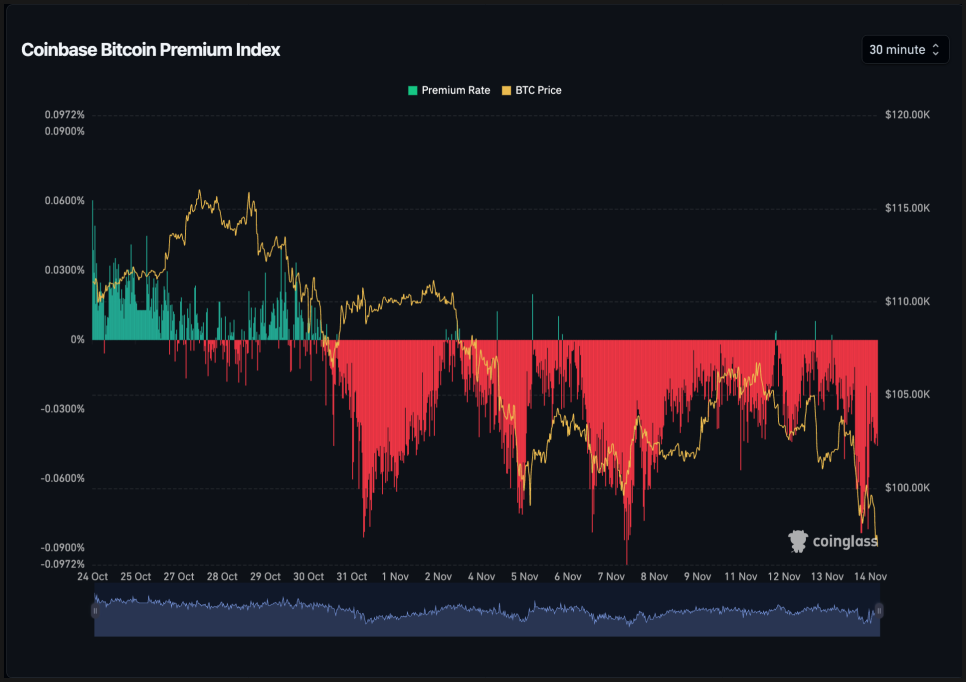This screenshot has width=966, height=682.
Task: Click the coinglass watermark logo icon
Action: (799, 541)
